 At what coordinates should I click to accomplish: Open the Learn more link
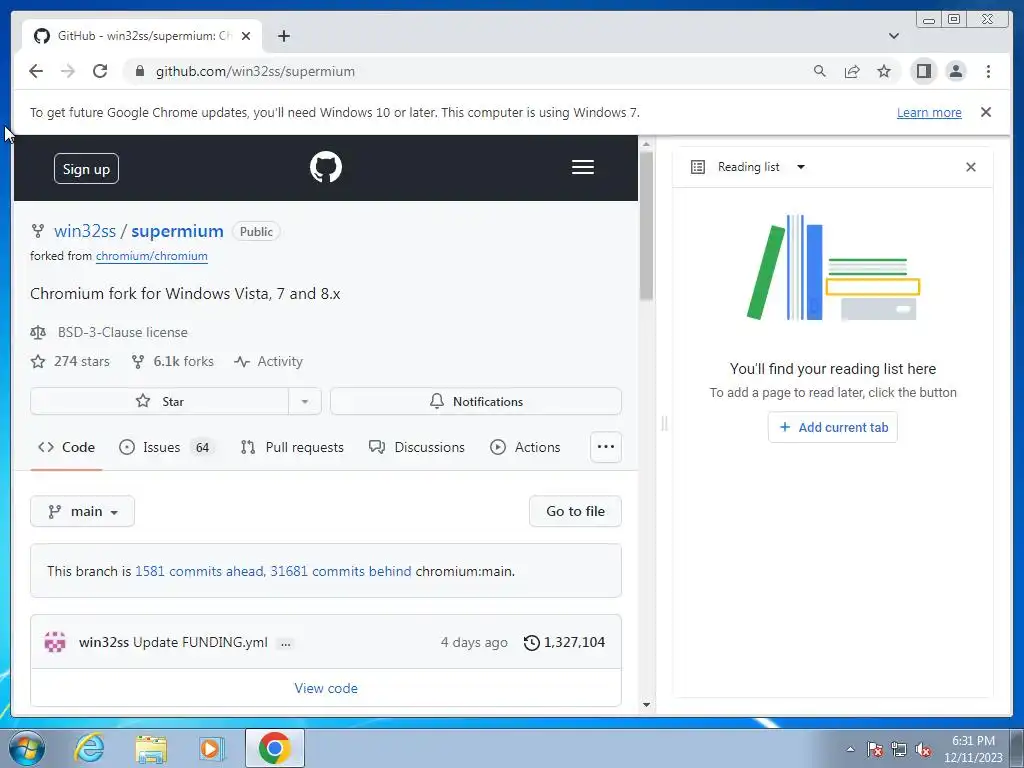tap(929, 112)
